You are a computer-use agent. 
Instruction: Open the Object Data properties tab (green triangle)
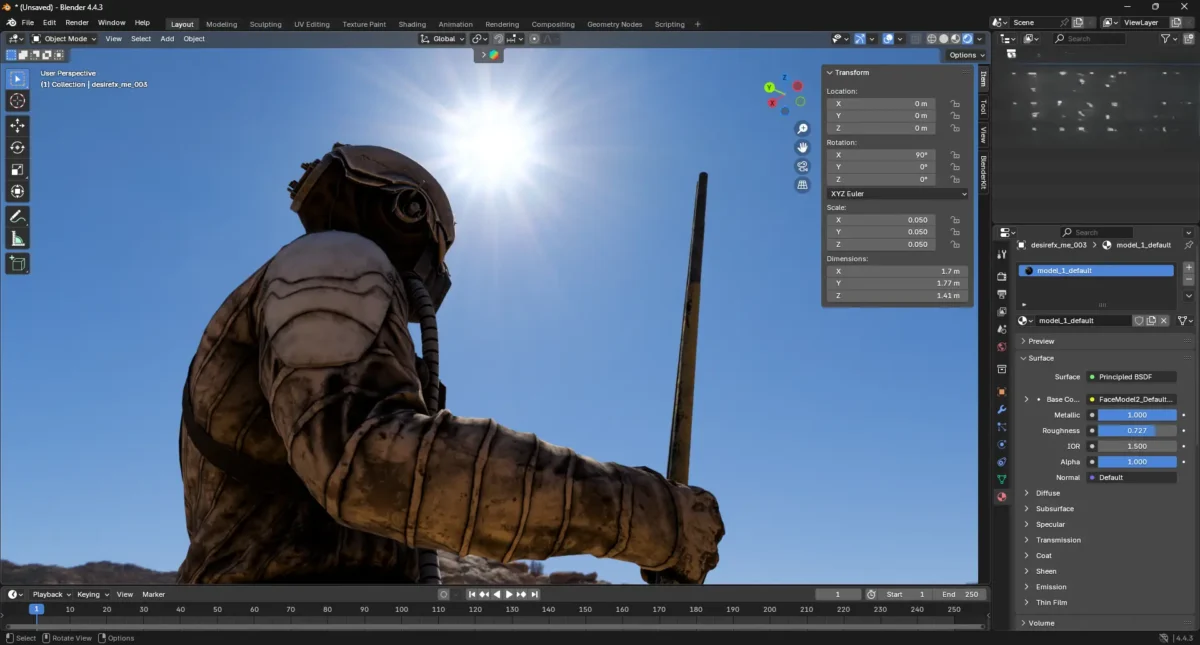[x=1001, y=479]
